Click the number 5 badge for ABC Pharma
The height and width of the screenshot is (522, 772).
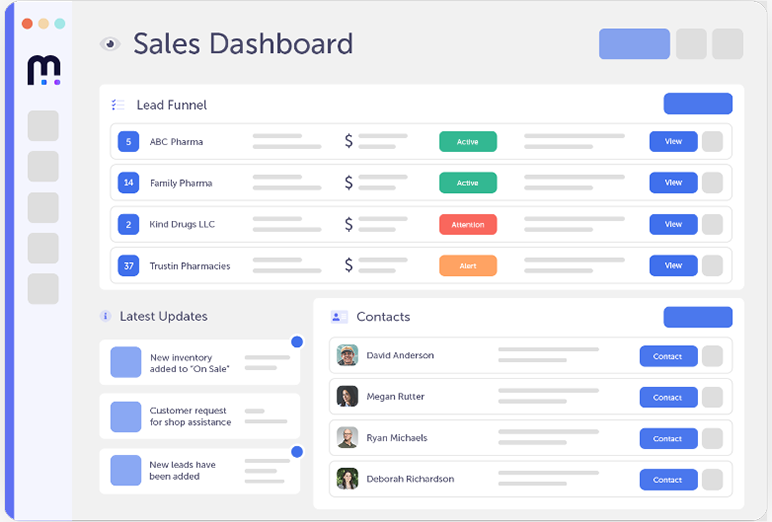point(128,142)
